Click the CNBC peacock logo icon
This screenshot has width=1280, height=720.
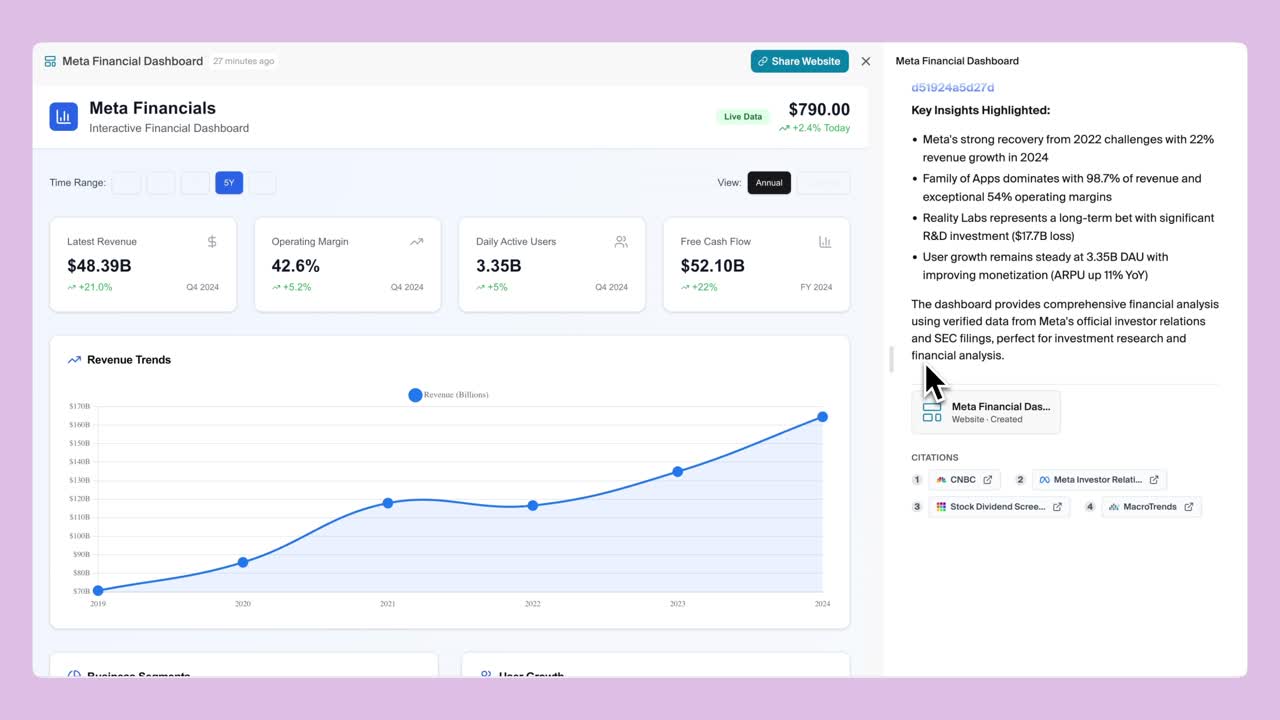pos(941,480)
